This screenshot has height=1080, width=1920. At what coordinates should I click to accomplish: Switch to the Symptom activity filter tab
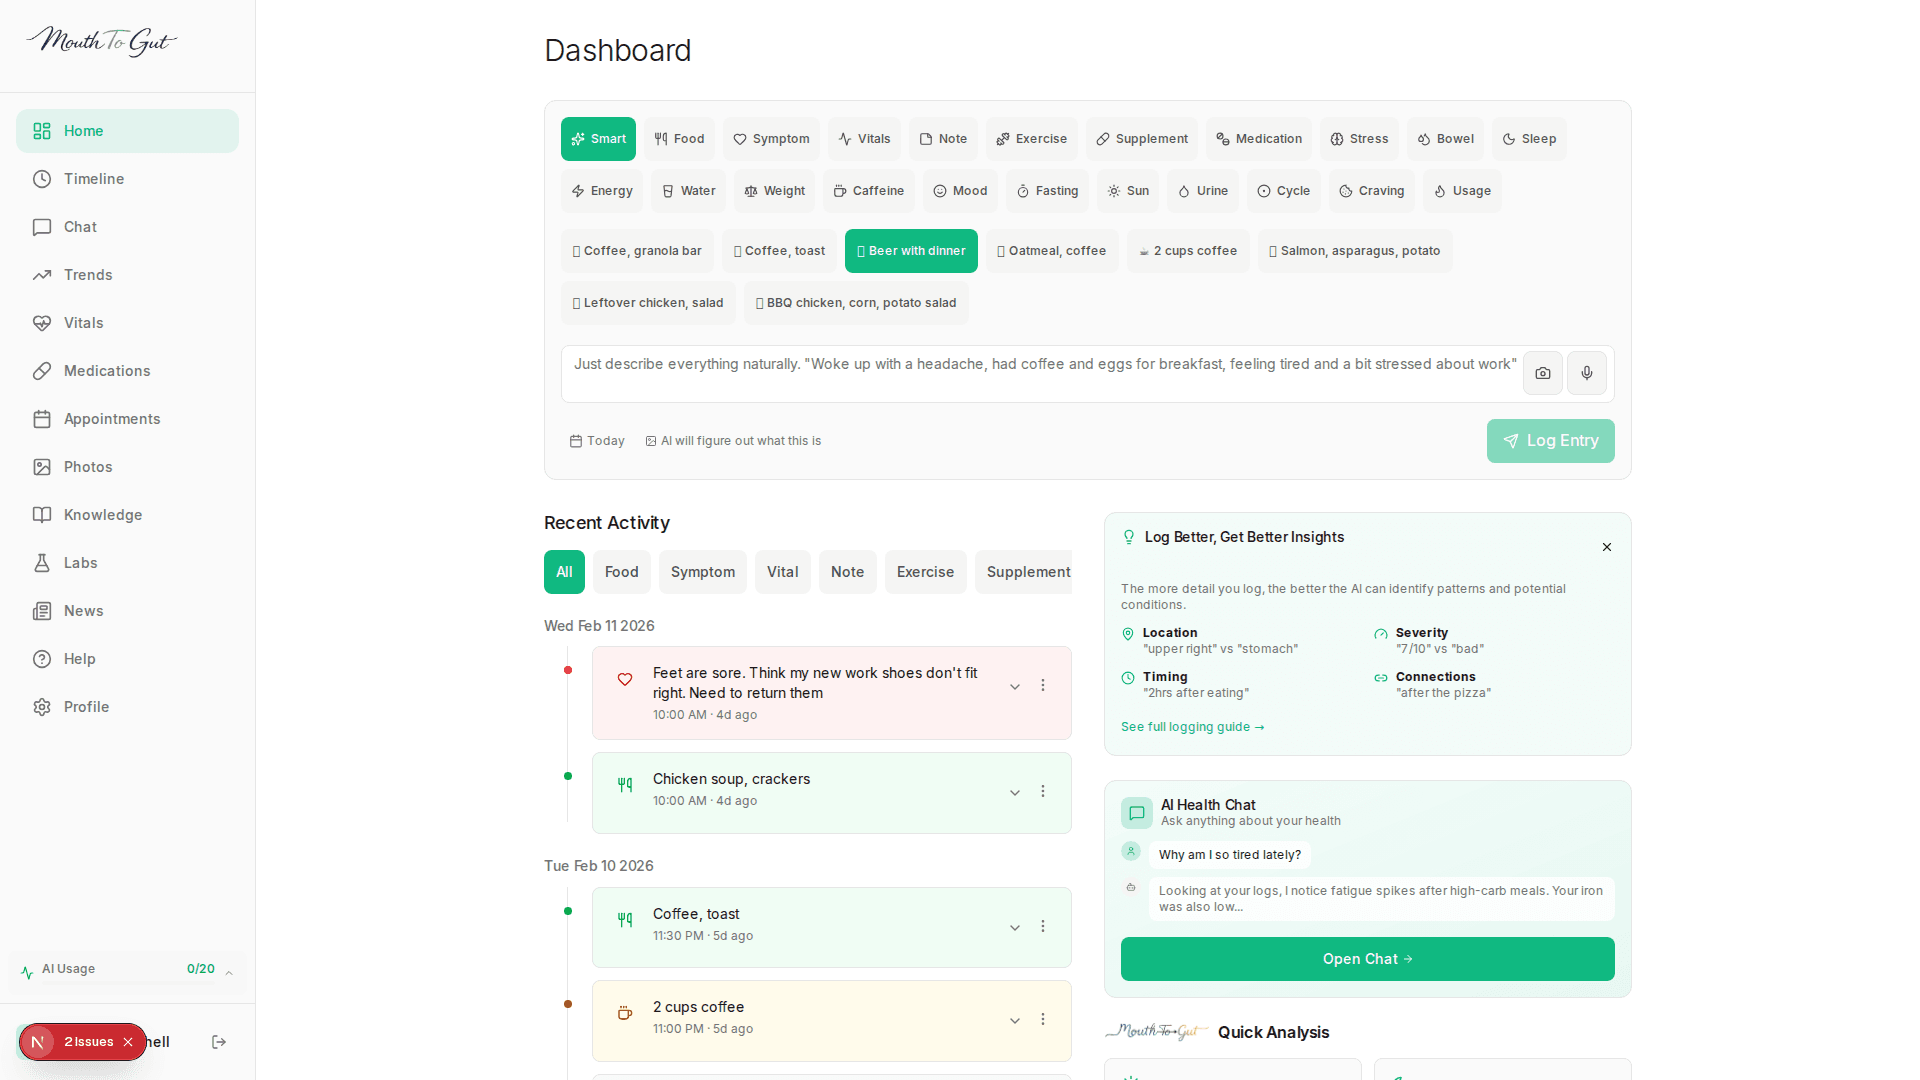pyautogui.click(x=702, y=572)
